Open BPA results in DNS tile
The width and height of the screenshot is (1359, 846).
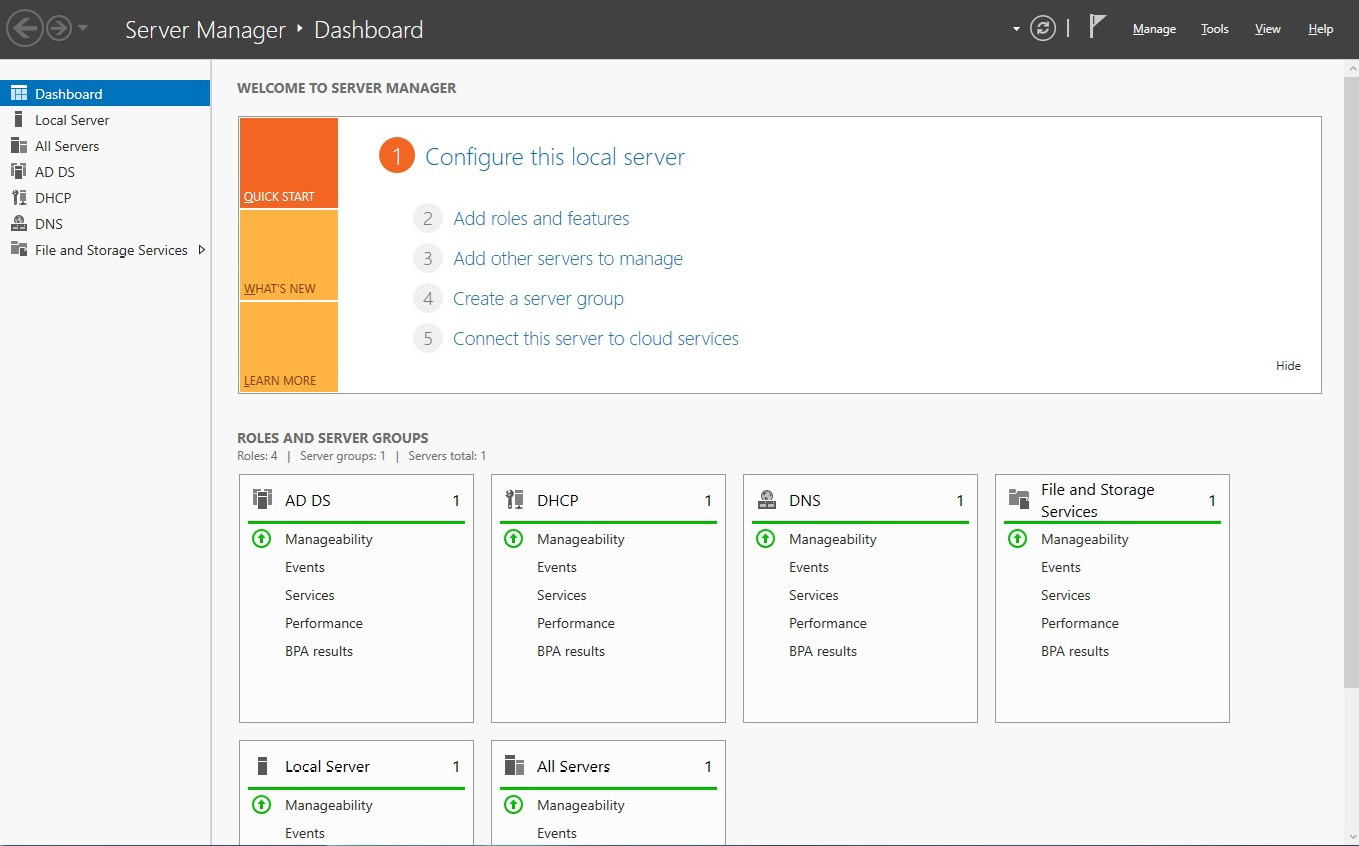tap(823, 651)
